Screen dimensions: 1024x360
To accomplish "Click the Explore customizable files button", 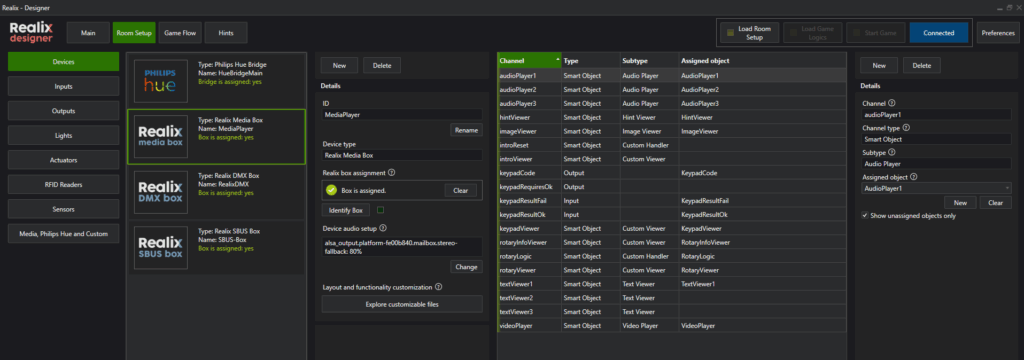I will [402, 304].
